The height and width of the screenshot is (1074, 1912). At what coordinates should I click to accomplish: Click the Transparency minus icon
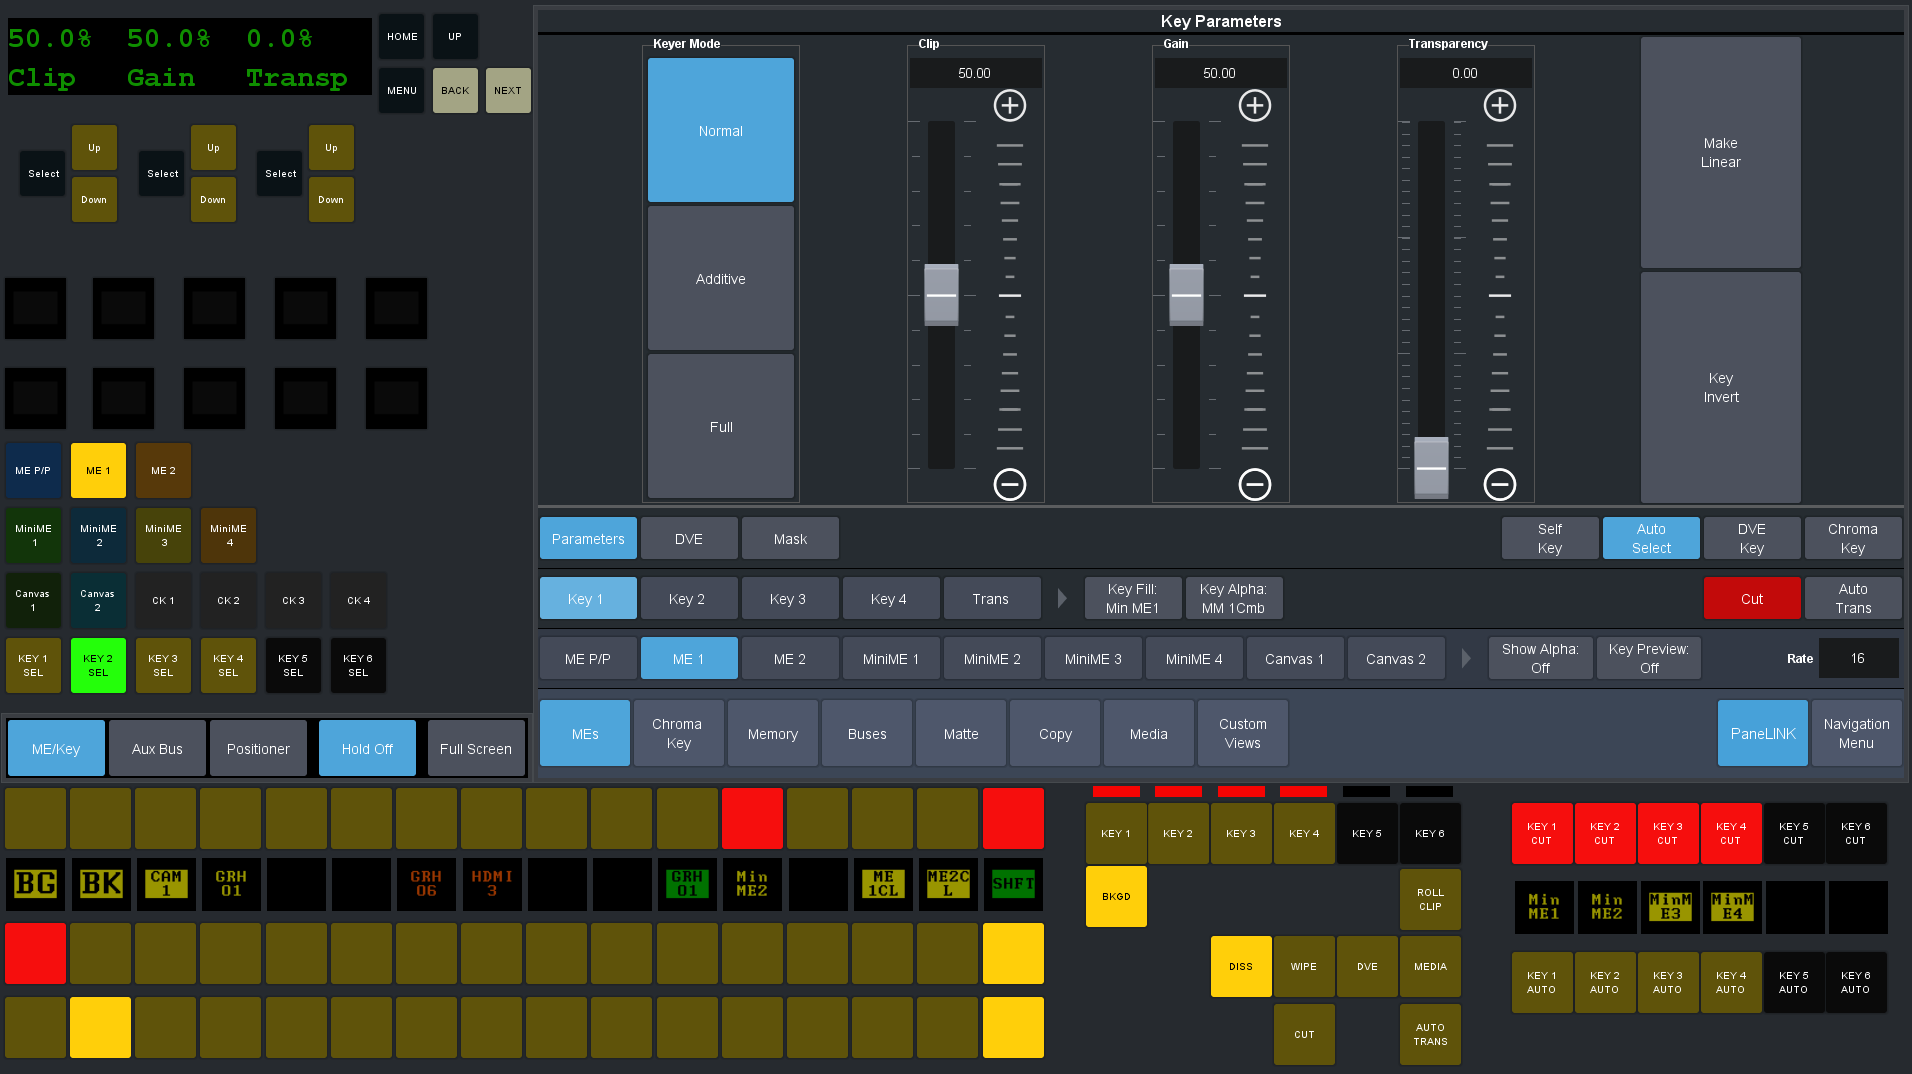[x=1500, y=485]
